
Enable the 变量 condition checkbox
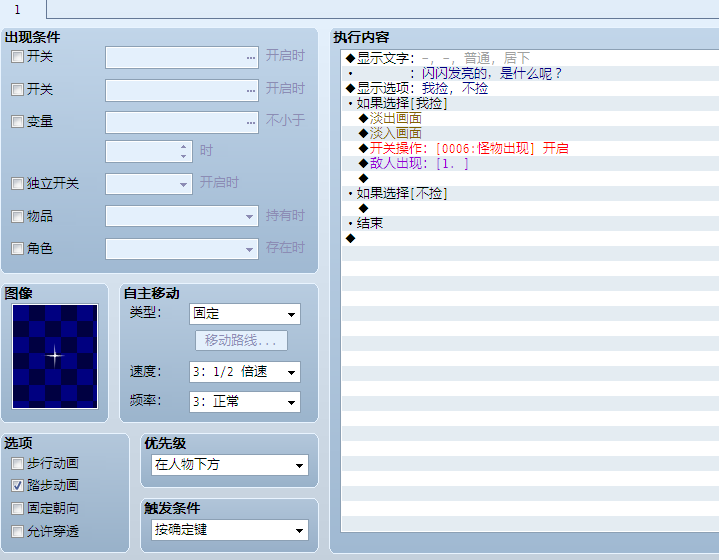click(17, 122)
